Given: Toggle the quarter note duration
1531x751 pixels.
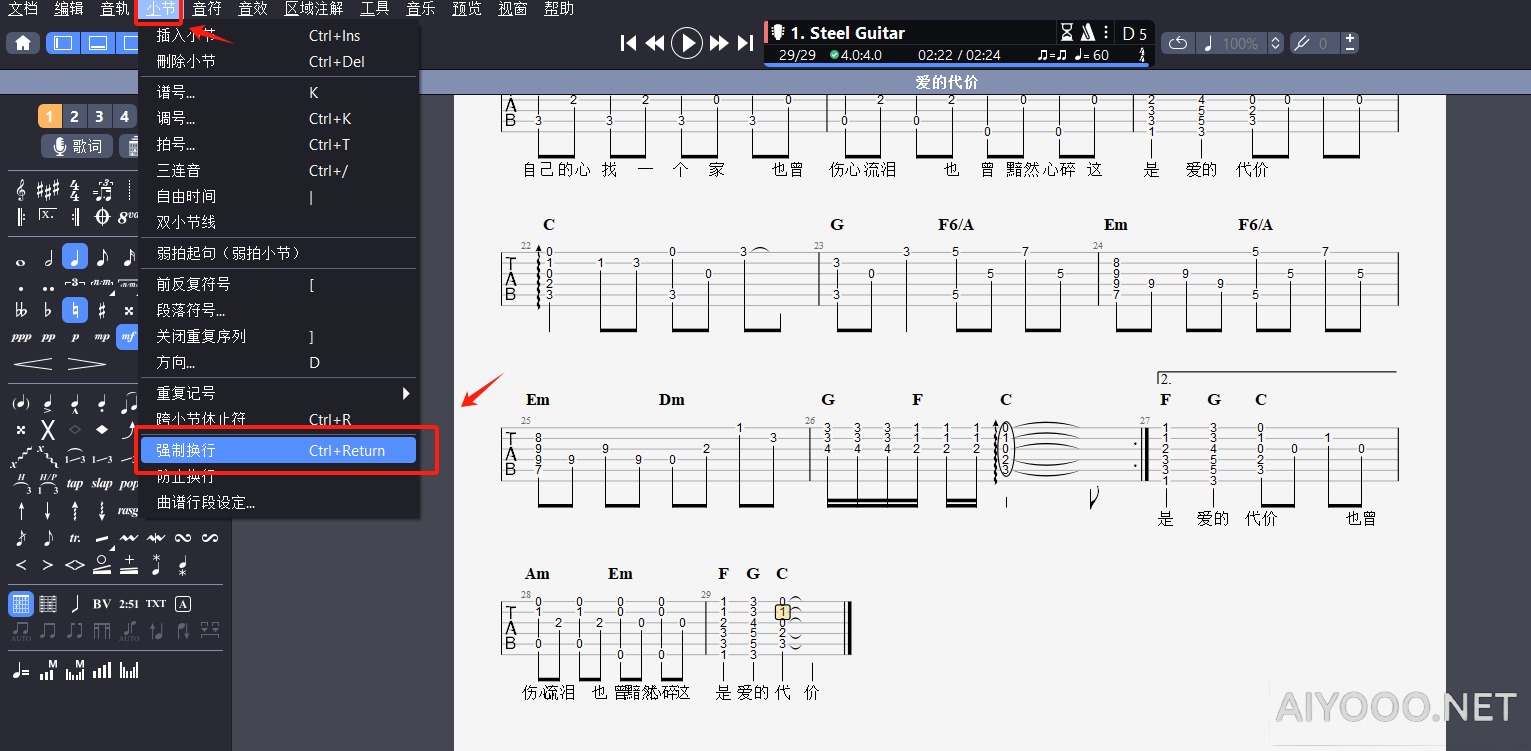Looking at the screenshot, I should pyautogui.click(x=75, y=258).
